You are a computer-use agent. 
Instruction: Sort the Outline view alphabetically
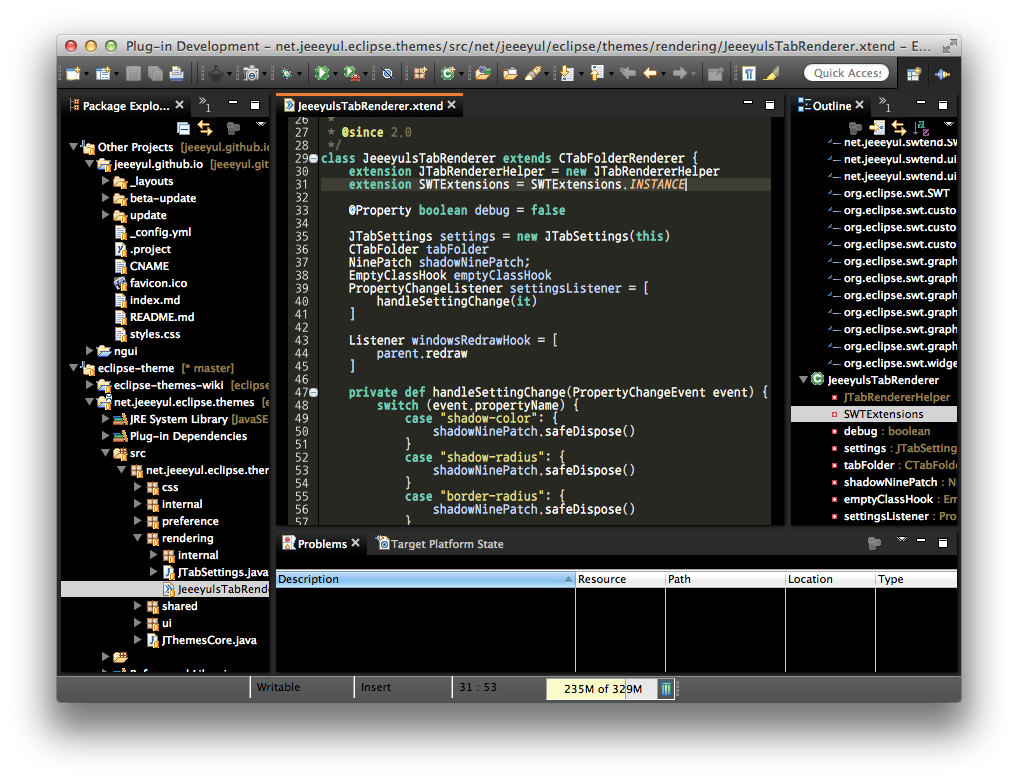click(x=921, y=128)
